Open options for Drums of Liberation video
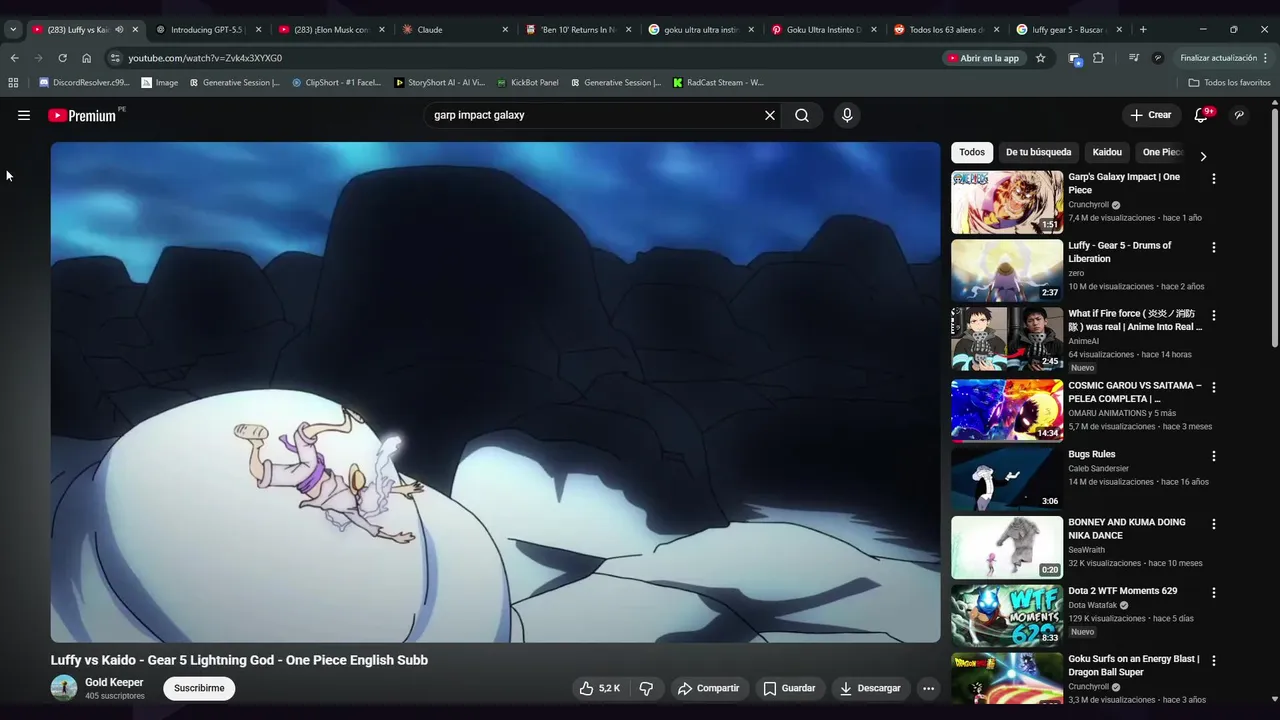 (1214, 247)
